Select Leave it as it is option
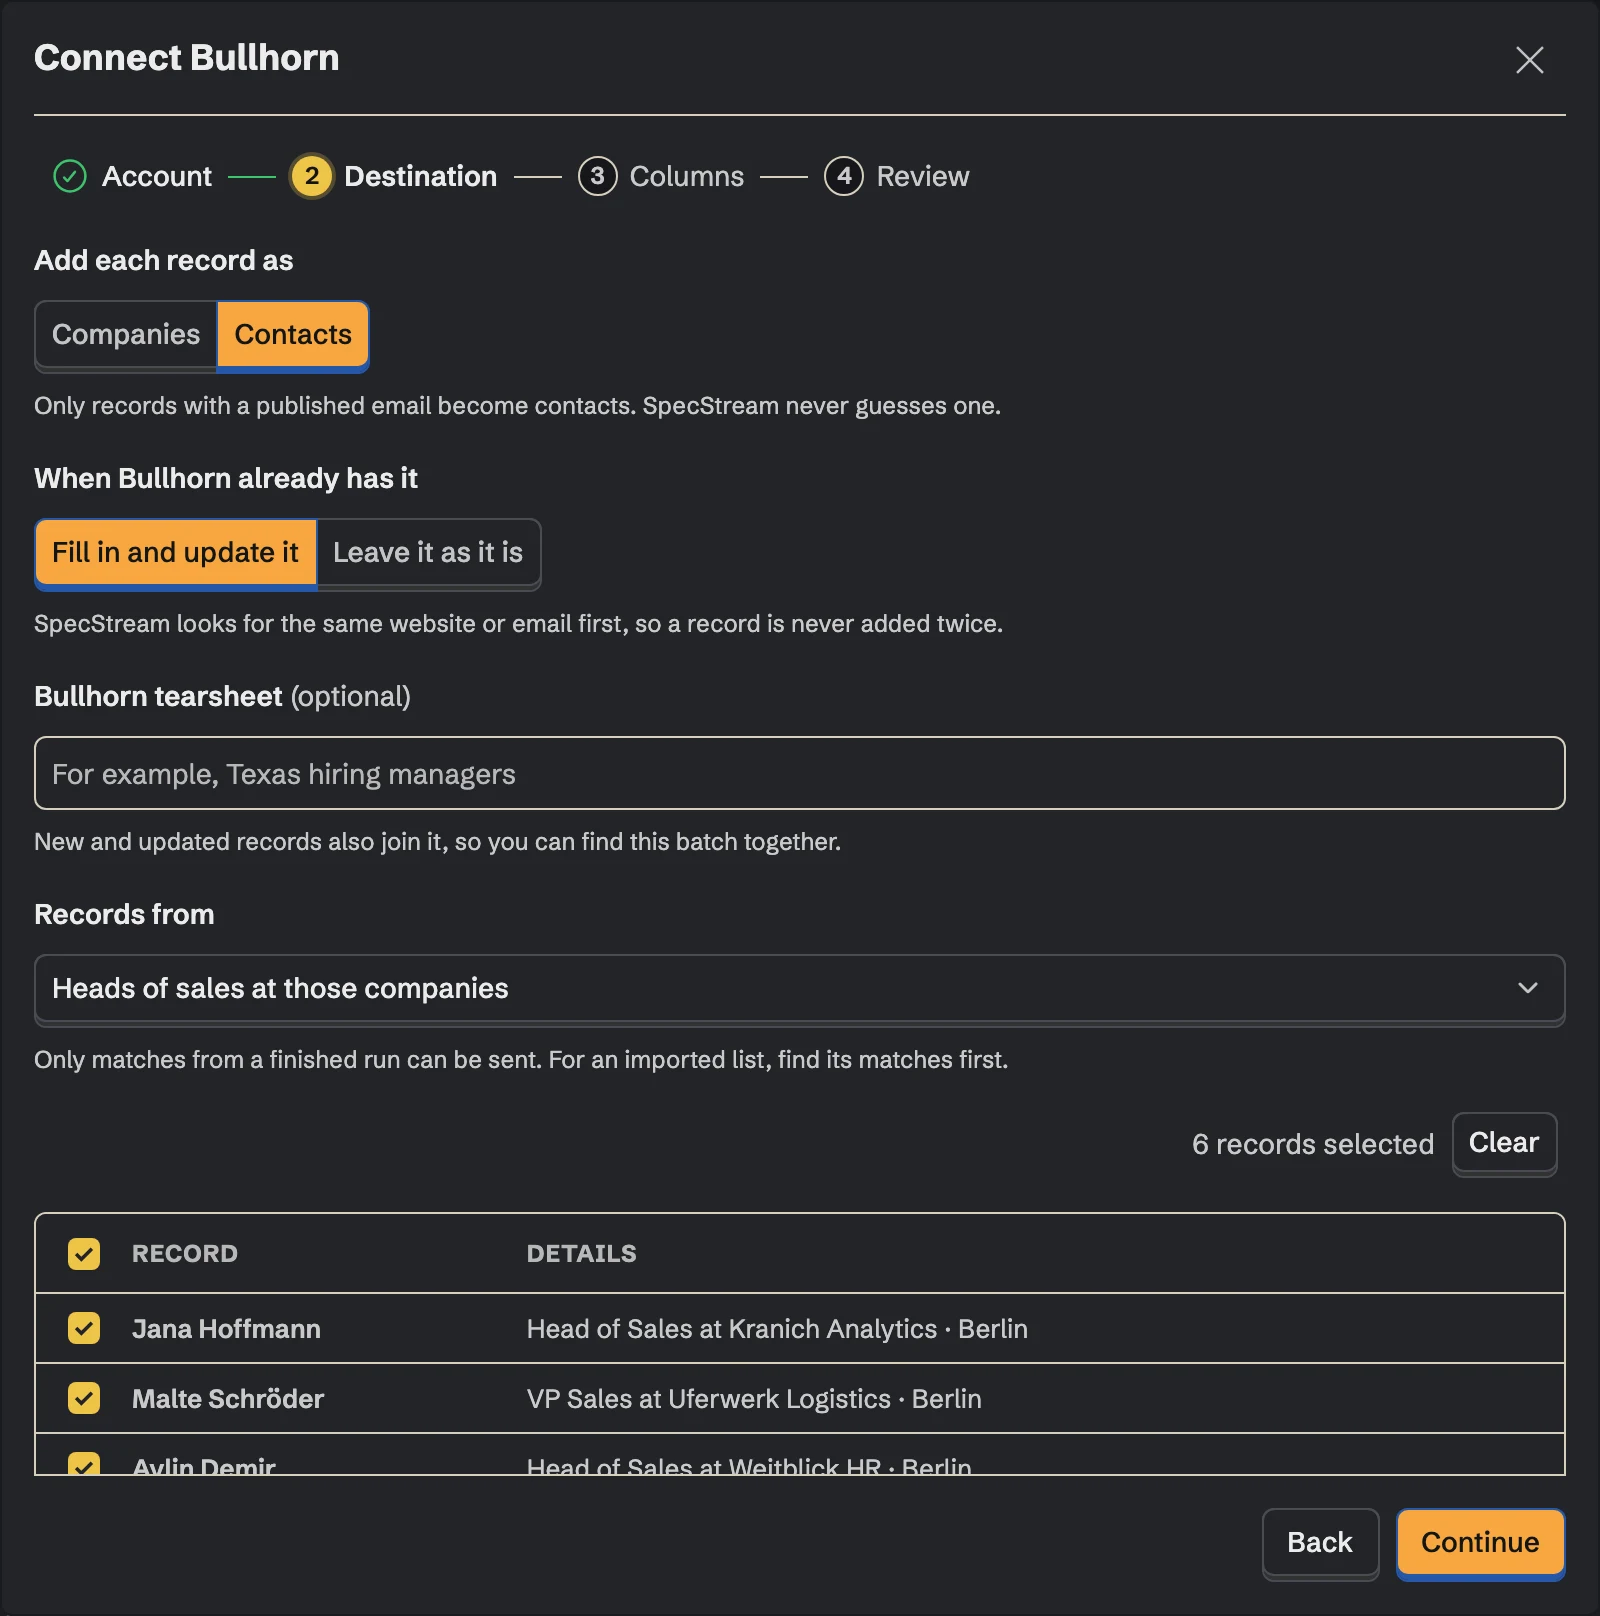1600x1616 pixels. 428,553
